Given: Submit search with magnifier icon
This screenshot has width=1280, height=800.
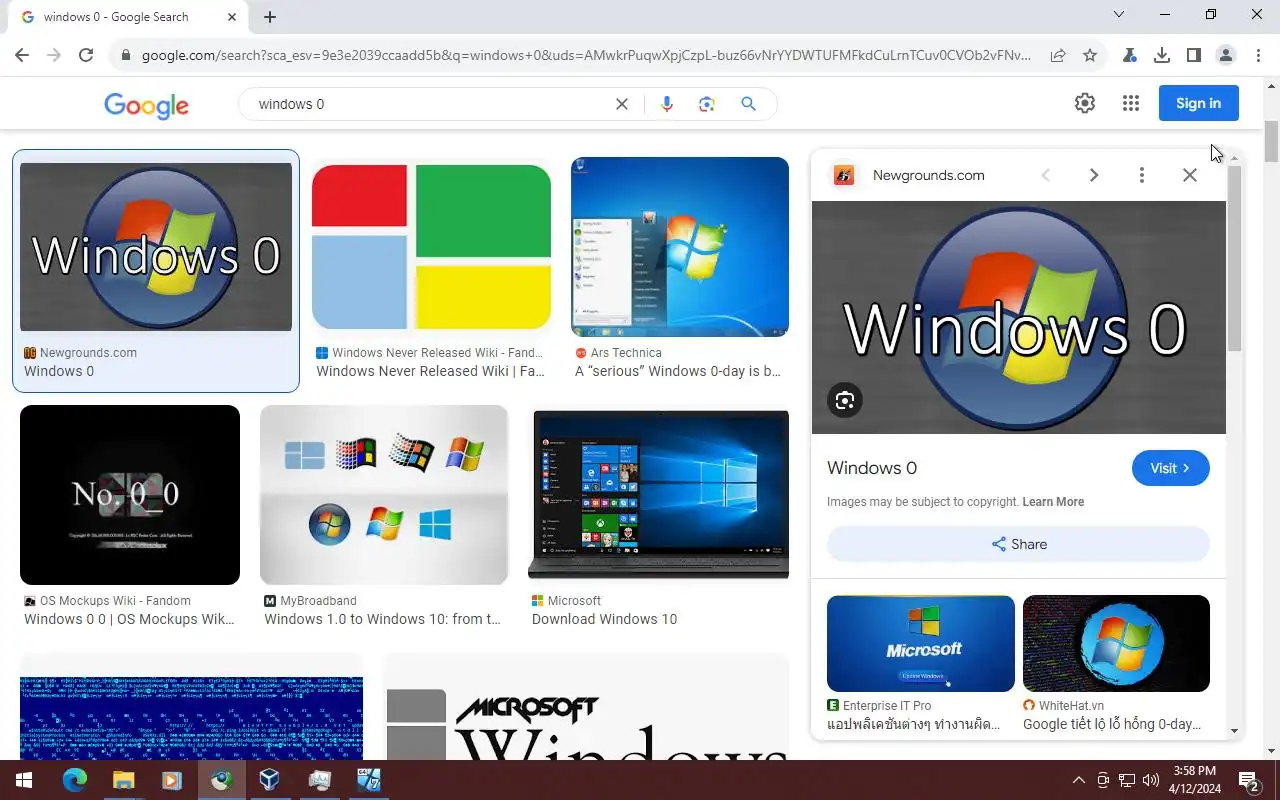Looking at the screenshot, I should pyautogui.click(x=748, y=104).
